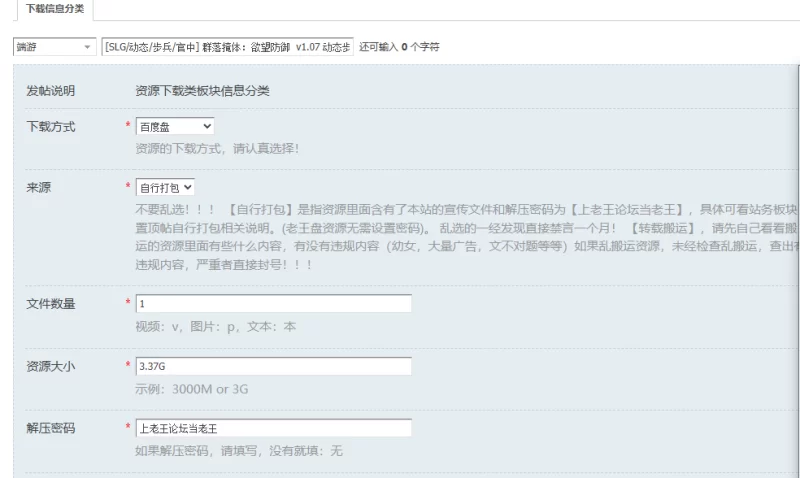Open the 下载方式 dropdown showing 百度盘
The height and width of the screenshot is (478, 800).
(x=175, y=127)
